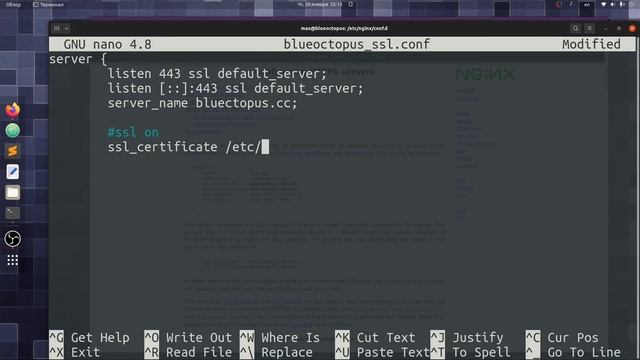
Task: Click the '^W Where Is' shortcut
Action: tap(280, 338)
